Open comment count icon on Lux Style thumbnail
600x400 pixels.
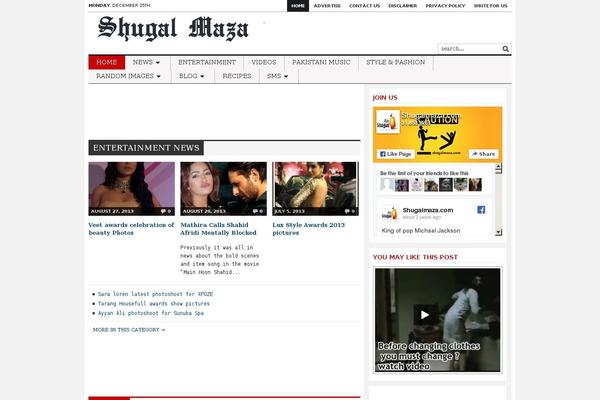349,211
